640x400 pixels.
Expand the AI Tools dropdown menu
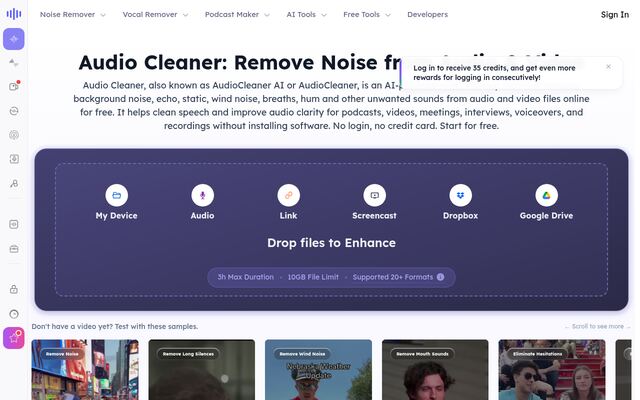[307, 15]
